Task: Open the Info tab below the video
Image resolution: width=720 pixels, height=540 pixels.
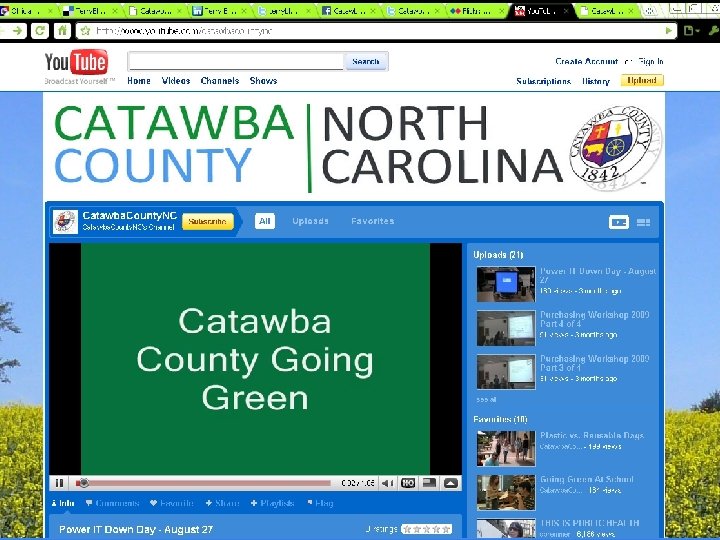Action: coord(63,503)
